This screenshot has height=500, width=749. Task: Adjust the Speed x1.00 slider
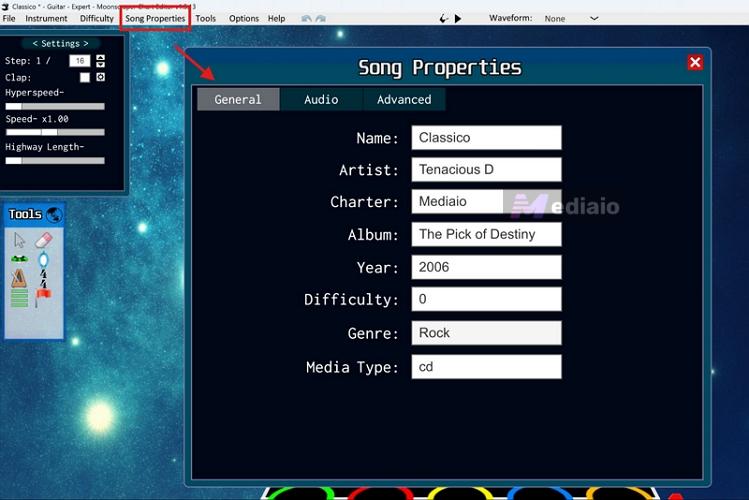pos(55,132)
